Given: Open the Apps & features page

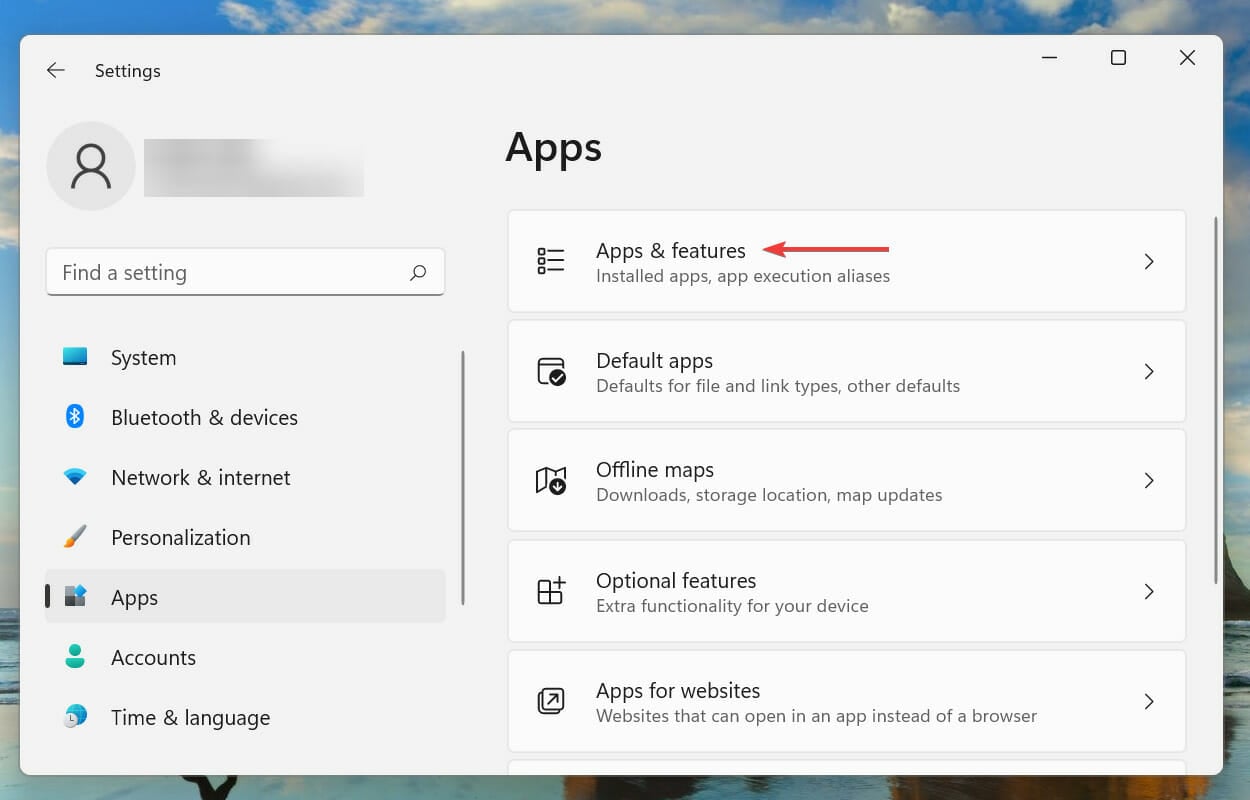Looking at the screenshot, I should point(847,261).
